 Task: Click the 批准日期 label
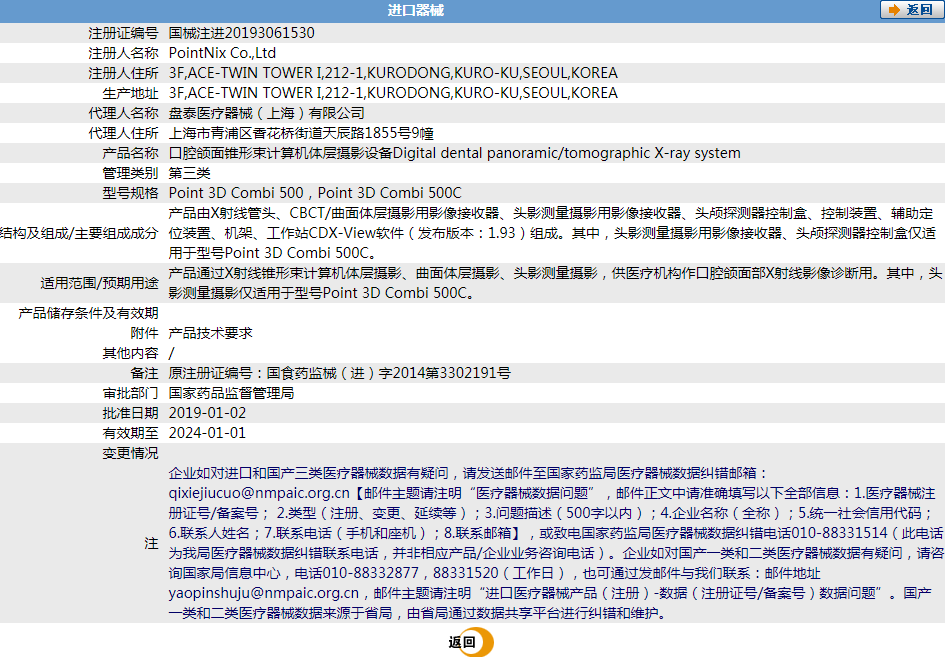pyautogui.click(x=130, y=413)
